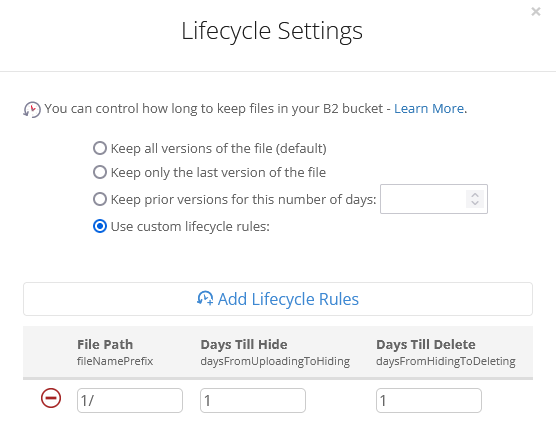Image resolution: width=556 pixels, height=425 pixels.
Task: Click the clock icon beside Add Lifecycle Rules
Action: 205,298
